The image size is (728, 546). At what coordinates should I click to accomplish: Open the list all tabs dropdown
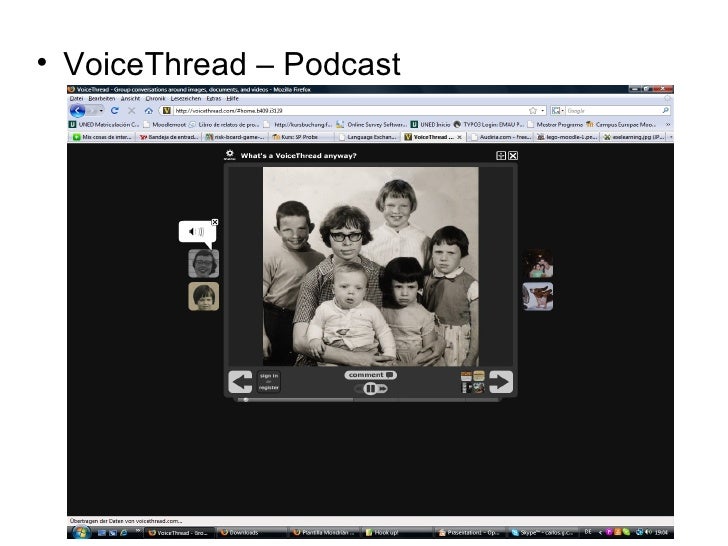[670, 137]
